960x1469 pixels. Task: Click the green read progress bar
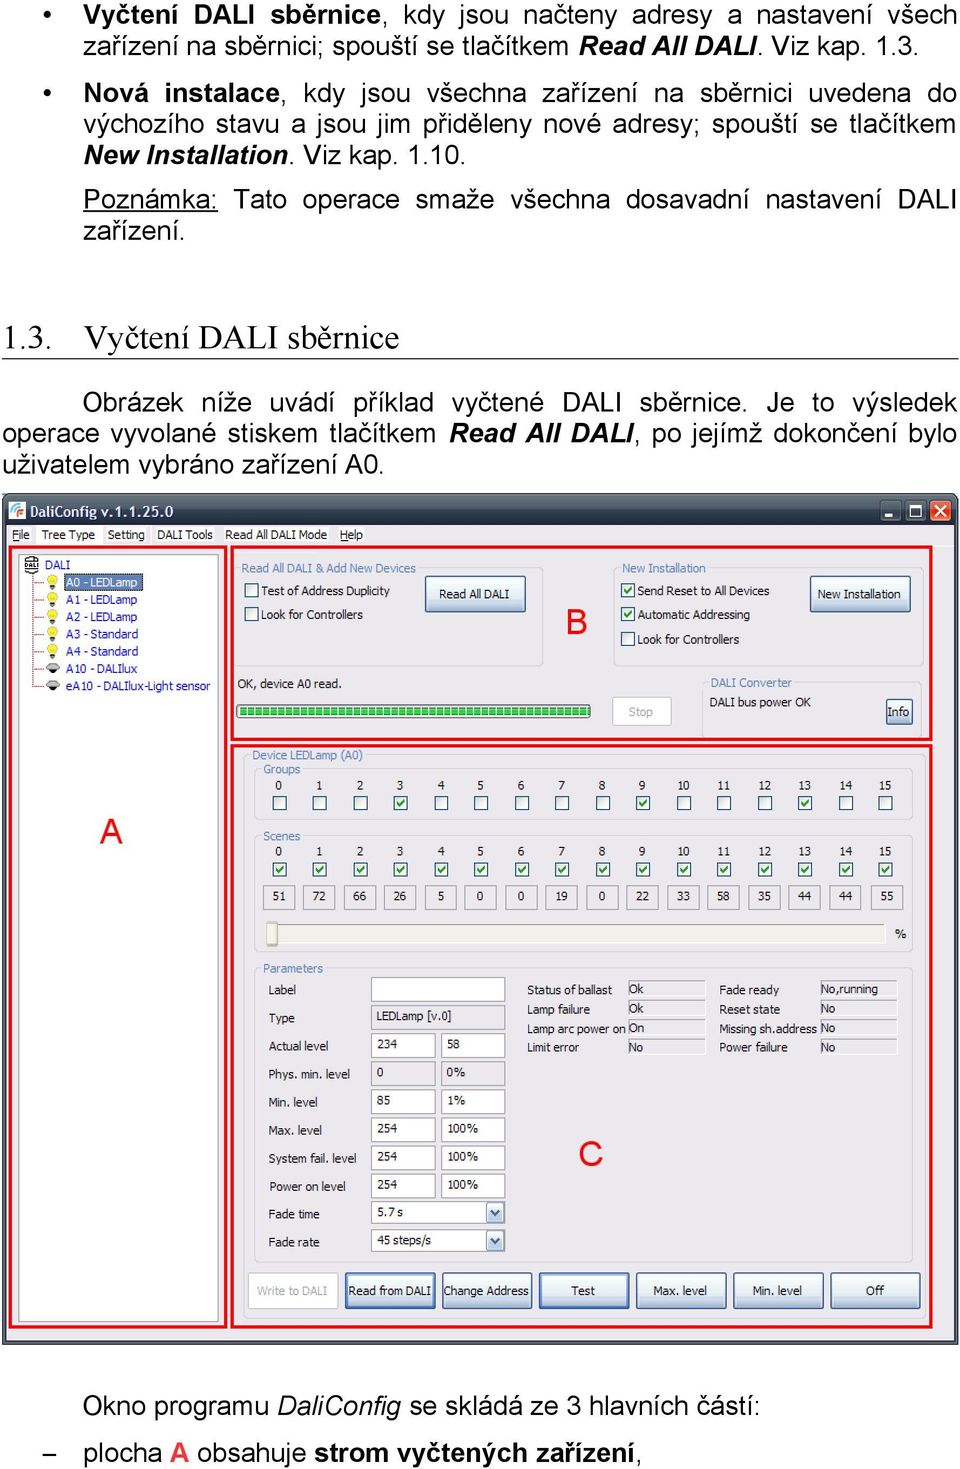pos(413,712)
